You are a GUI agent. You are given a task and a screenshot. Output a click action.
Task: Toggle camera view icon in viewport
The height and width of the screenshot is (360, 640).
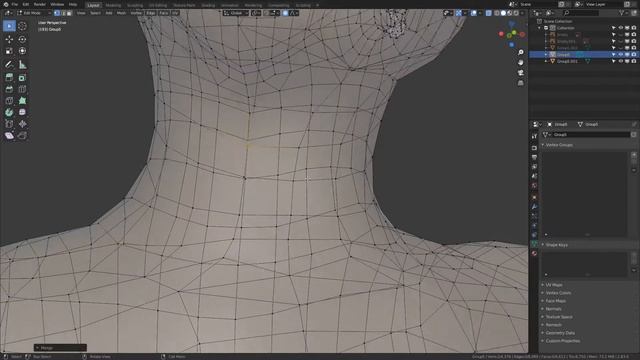pos(520,73)
